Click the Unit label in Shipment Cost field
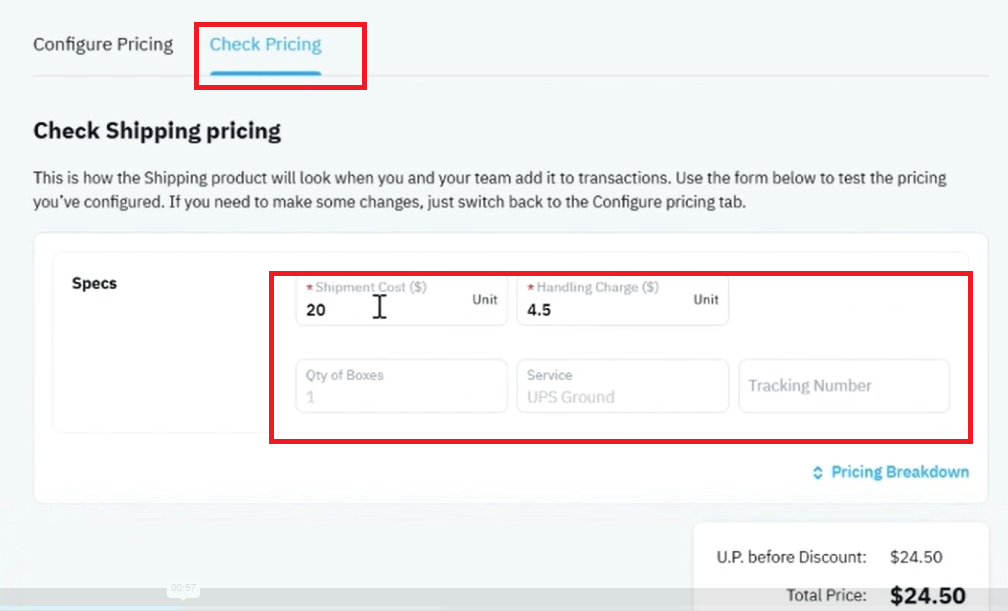The height and width of the screenshot is (611, 1008). pyautogui.click(x=485, y=300)
